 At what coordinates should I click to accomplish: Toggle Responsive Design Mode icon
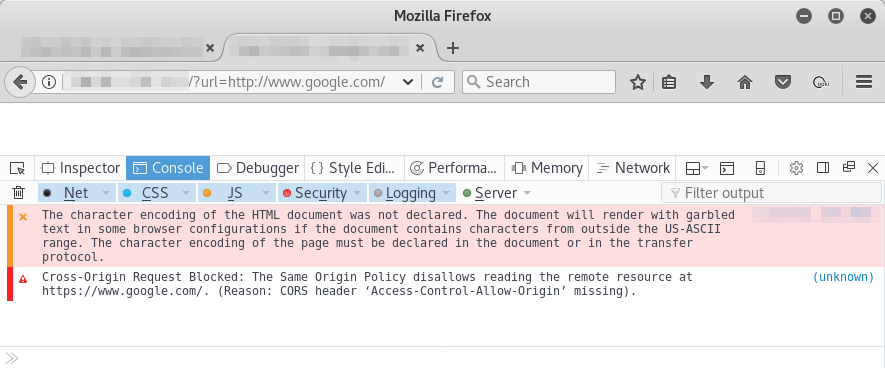coord(760,168)
